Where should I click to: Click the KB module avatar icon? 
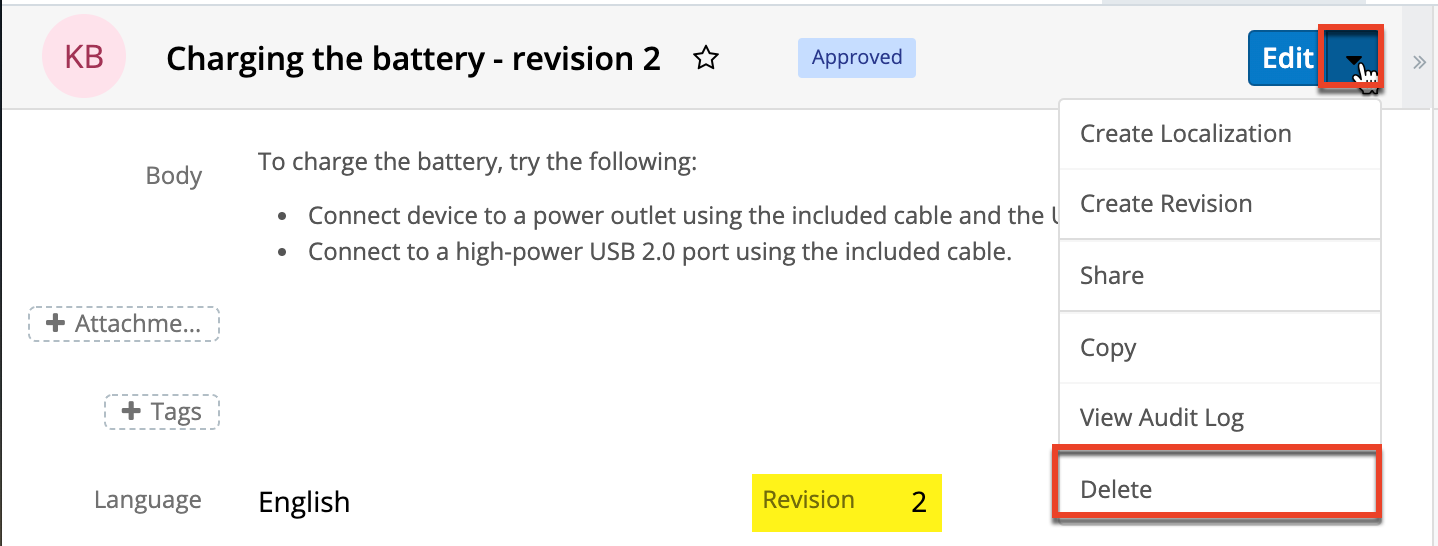click(84, 58)
